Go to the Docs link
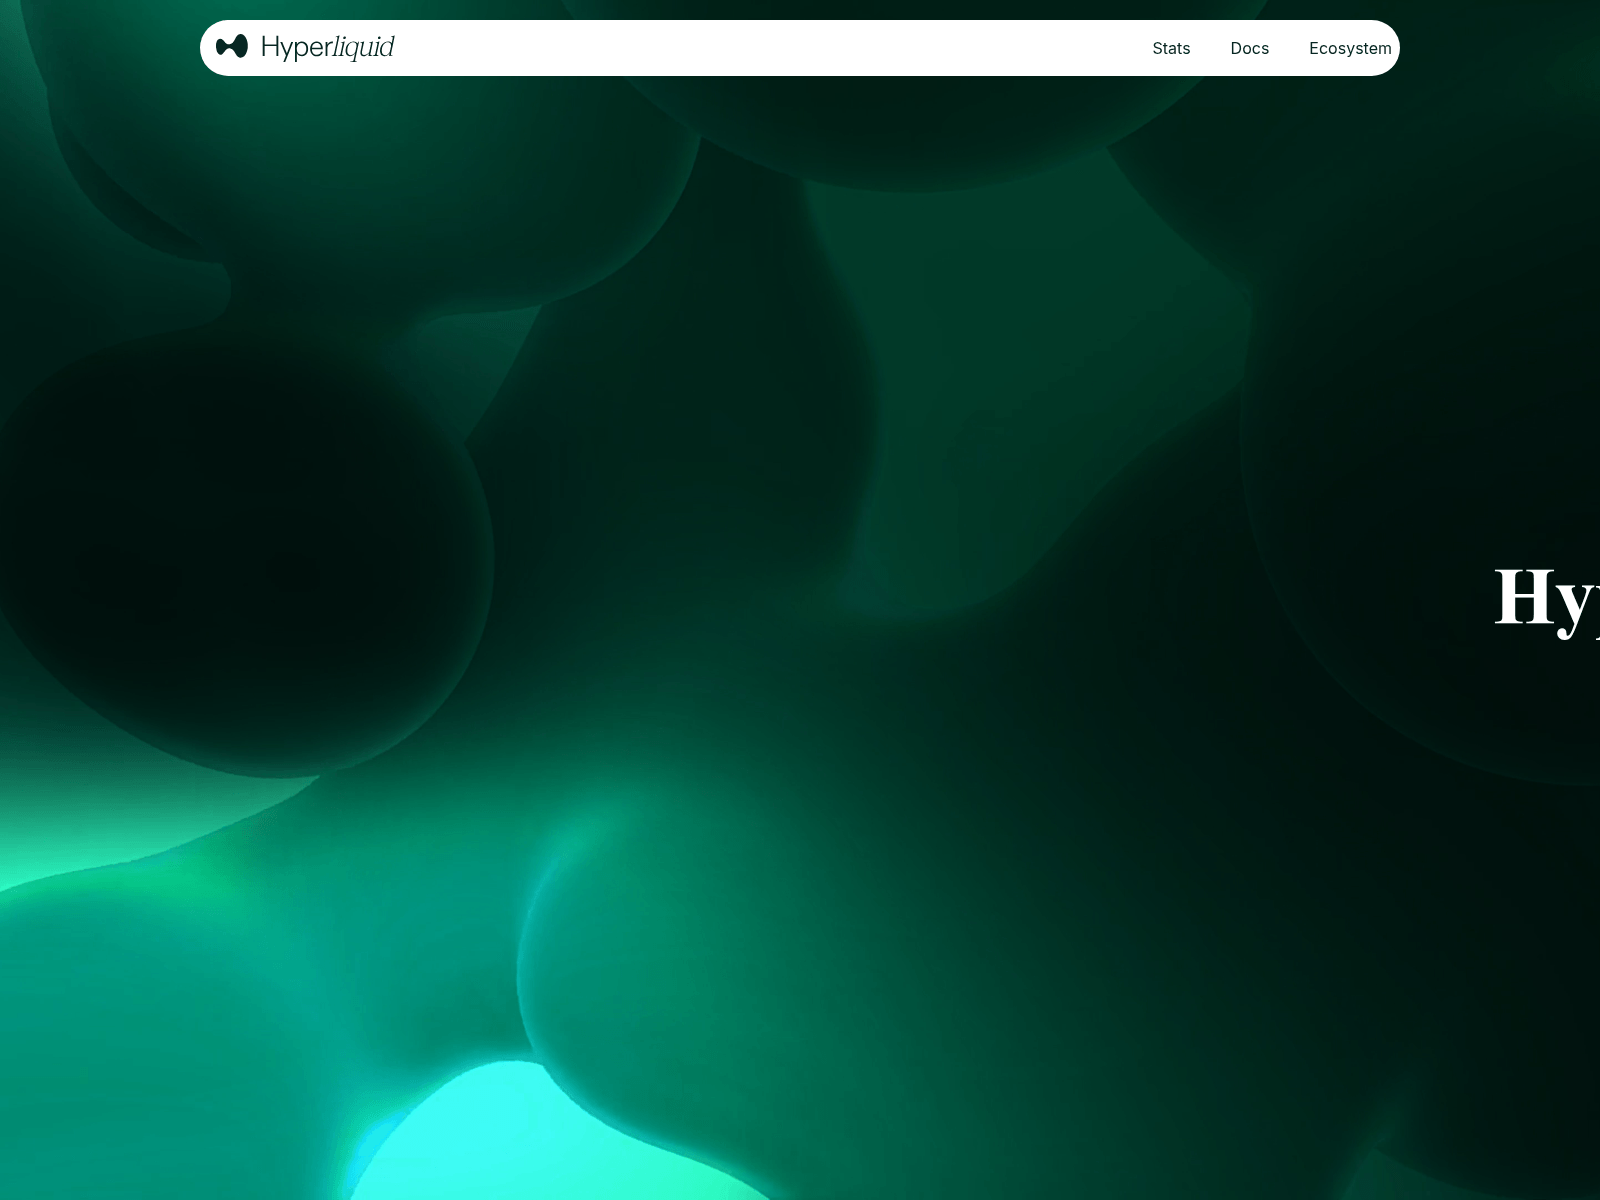This screenshot has height=1200, width=1600. point(1249,48)
